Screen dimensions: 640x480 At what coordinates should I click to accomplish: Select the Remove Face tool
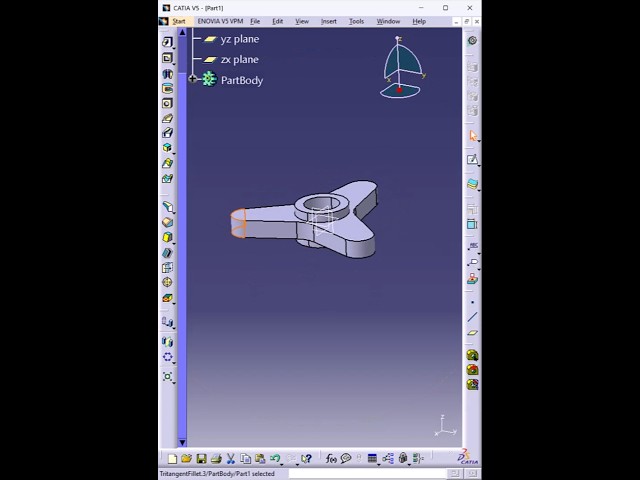[x=167, y=298]
